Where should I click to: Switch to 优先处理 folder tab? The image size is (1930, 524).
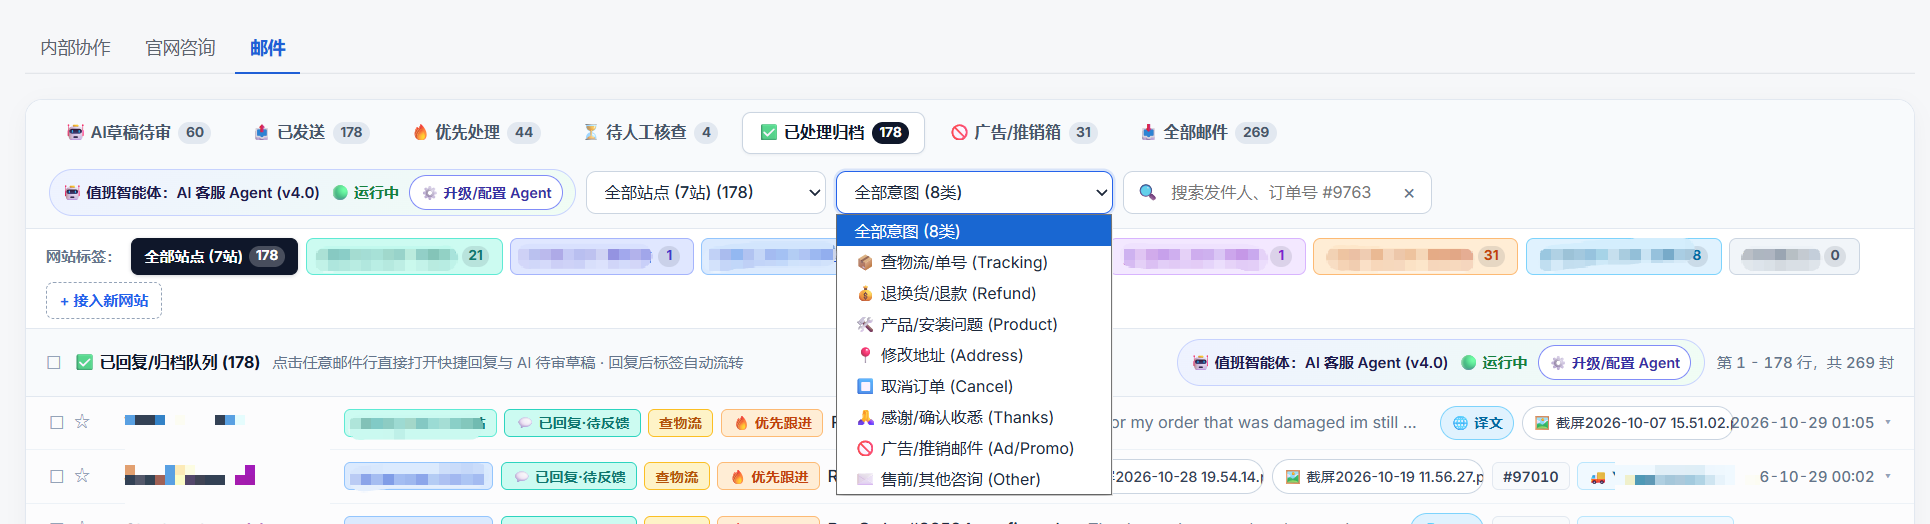(x=476, y=132)
